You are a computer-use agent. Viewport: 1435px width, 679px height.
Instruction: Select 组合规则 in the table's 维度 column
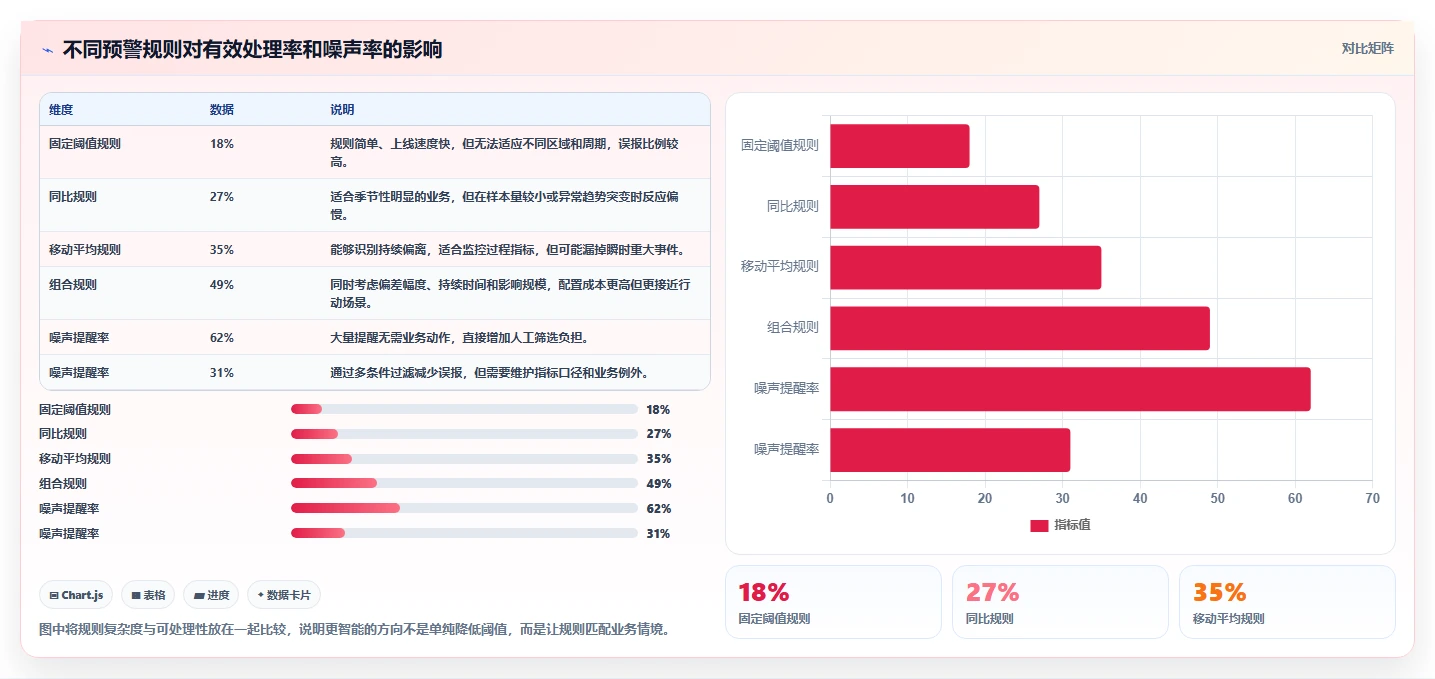click(x=73, y=285)
